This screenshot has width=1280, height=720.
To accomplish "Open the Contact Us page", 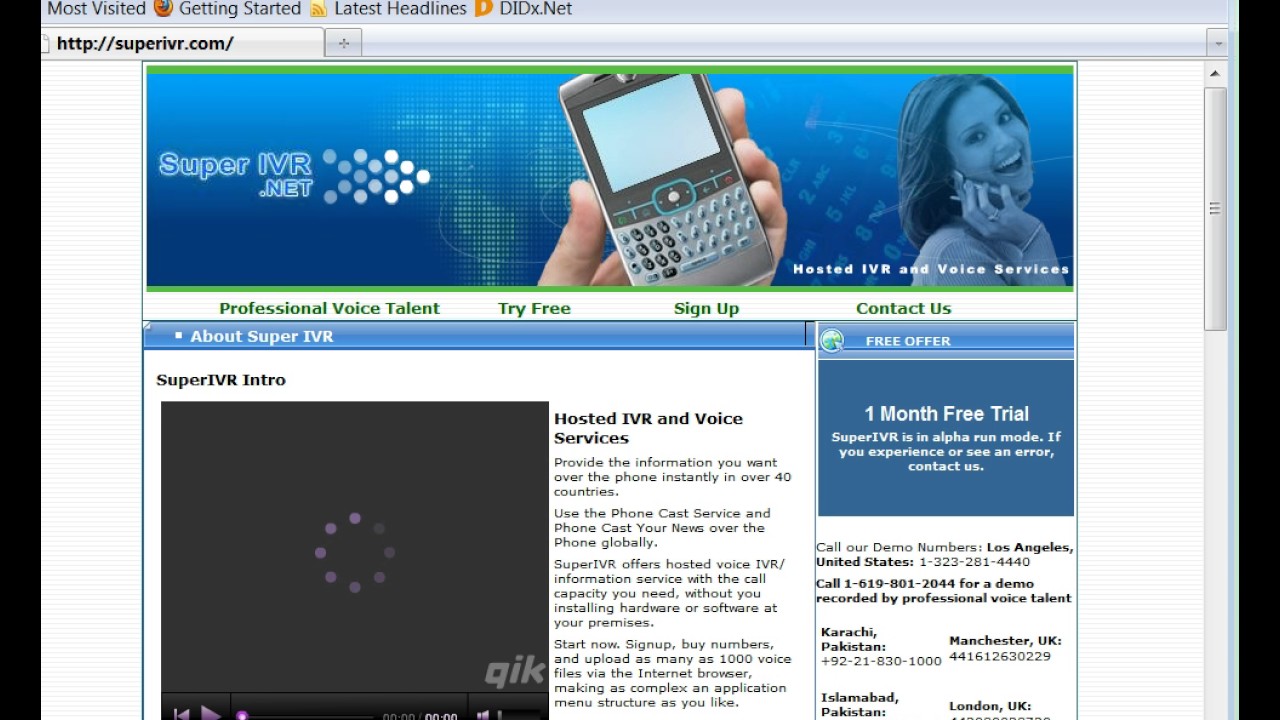I will [x=903, y=308].
